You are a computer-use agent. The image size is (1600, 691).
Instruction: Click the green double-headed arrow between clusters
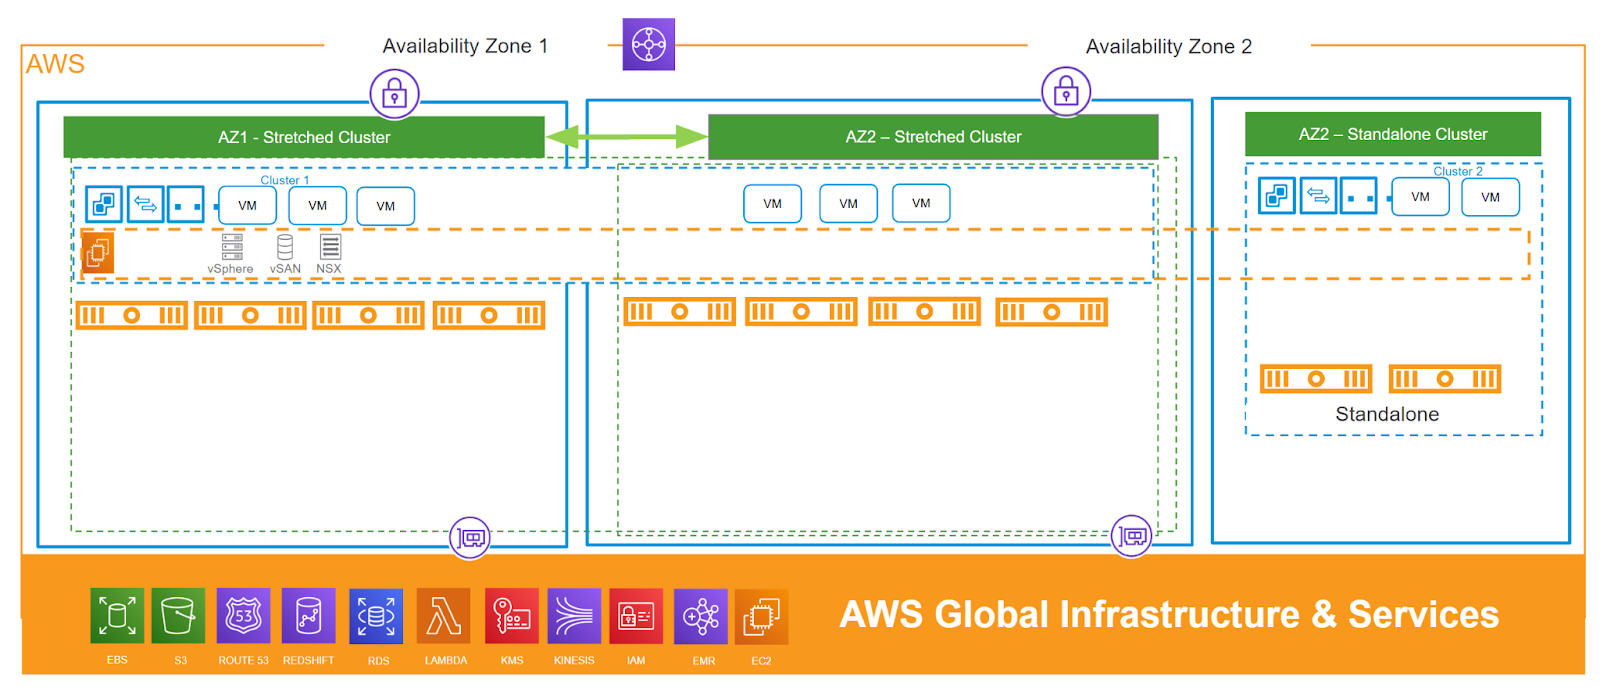(x=627, y=136)
